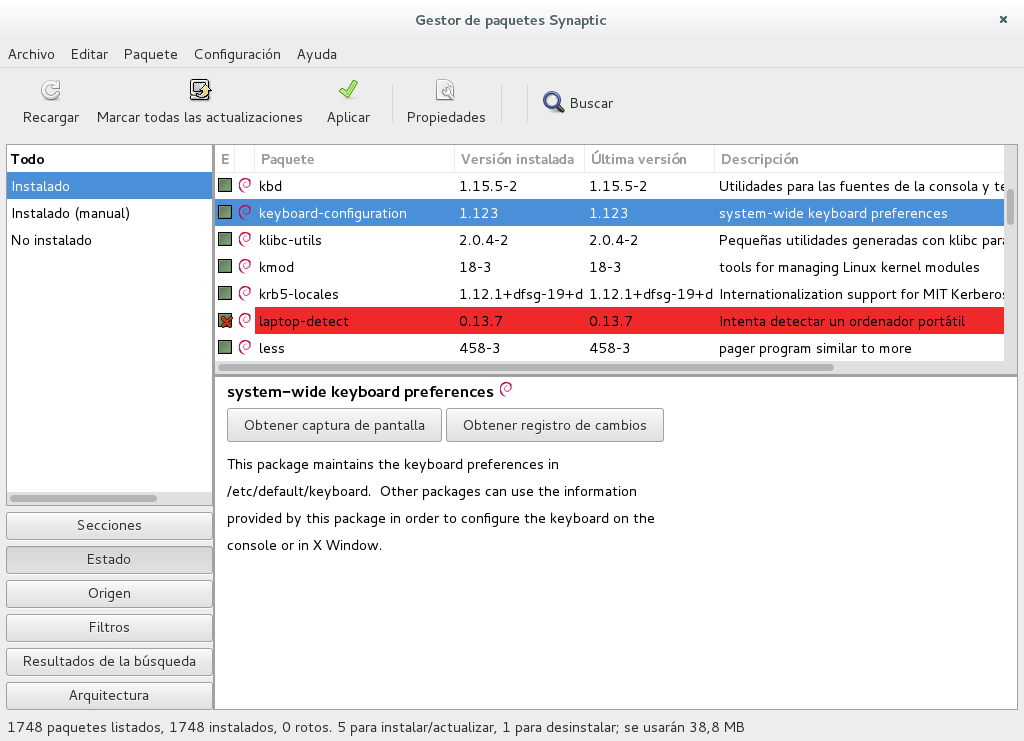Toggle status checkbox for less package
The height and width of the screenshot is (741, 1024).
(x=225, y=347)
